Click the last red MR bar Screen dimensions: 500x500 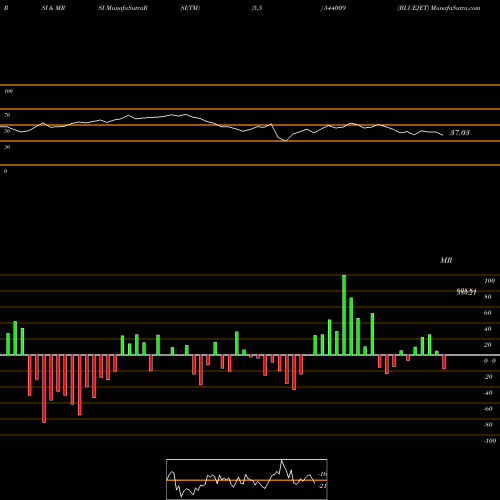coord(444,362)
